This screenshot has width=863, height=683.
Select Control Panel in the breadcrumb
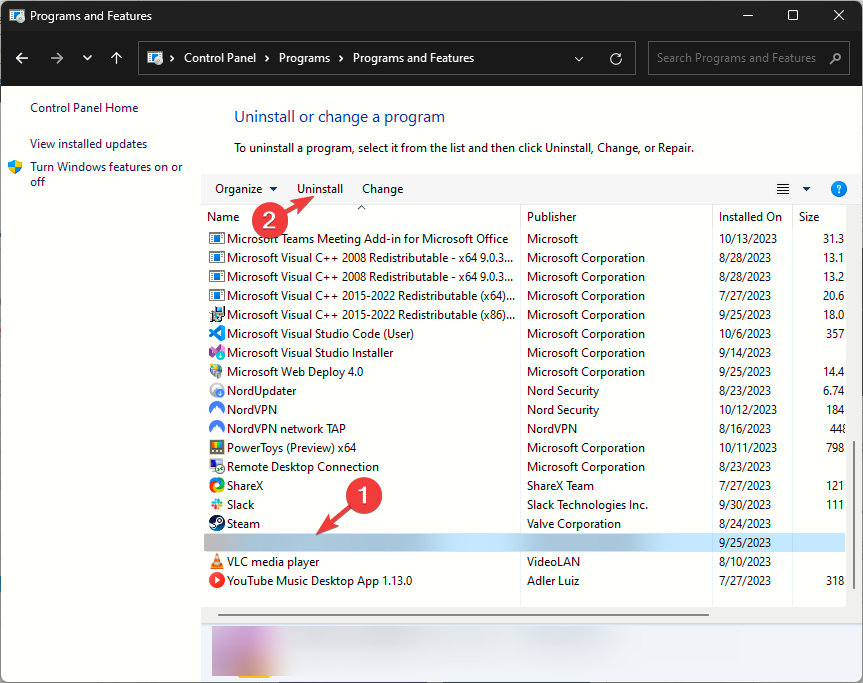pos(220,58)
